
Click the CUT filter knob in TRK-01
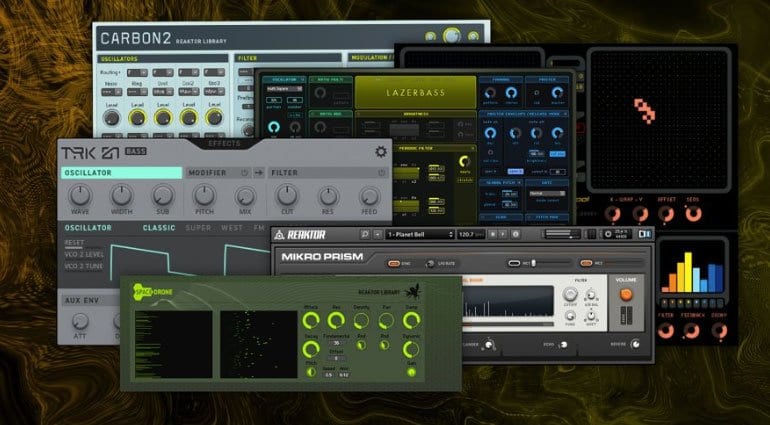[287, 196]
